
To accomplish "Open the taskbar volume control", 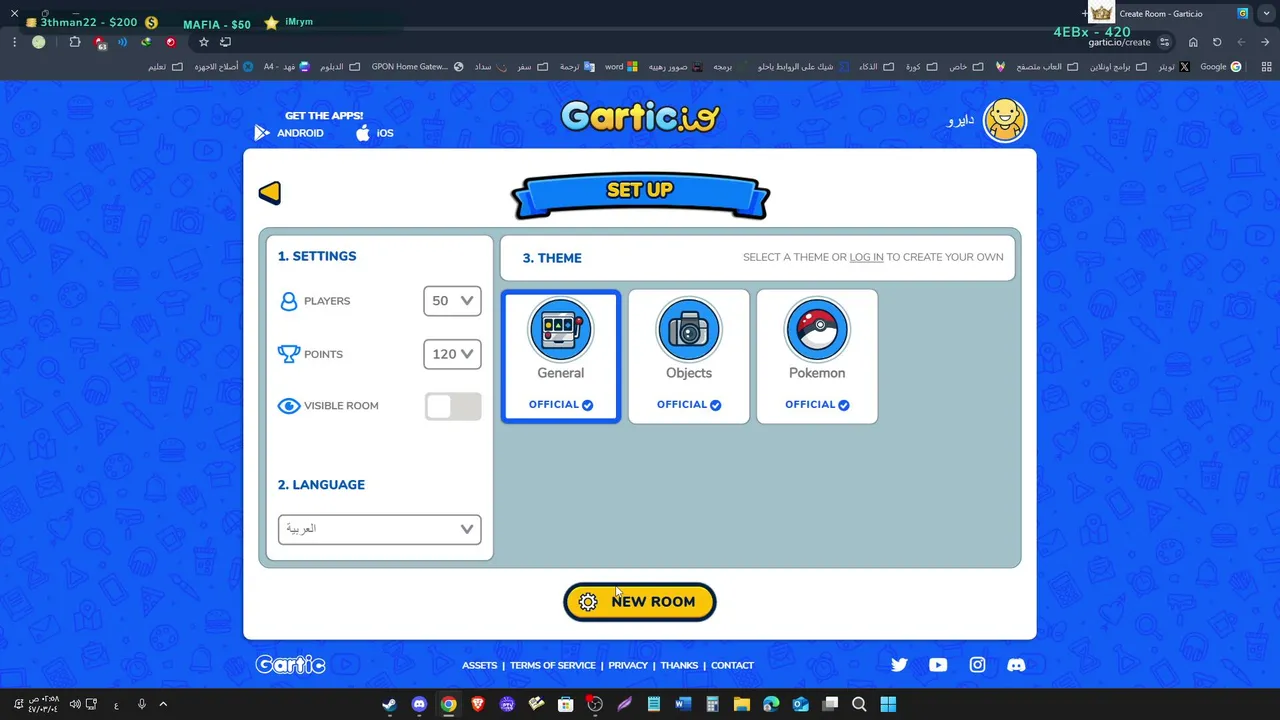I will point(74,704).
